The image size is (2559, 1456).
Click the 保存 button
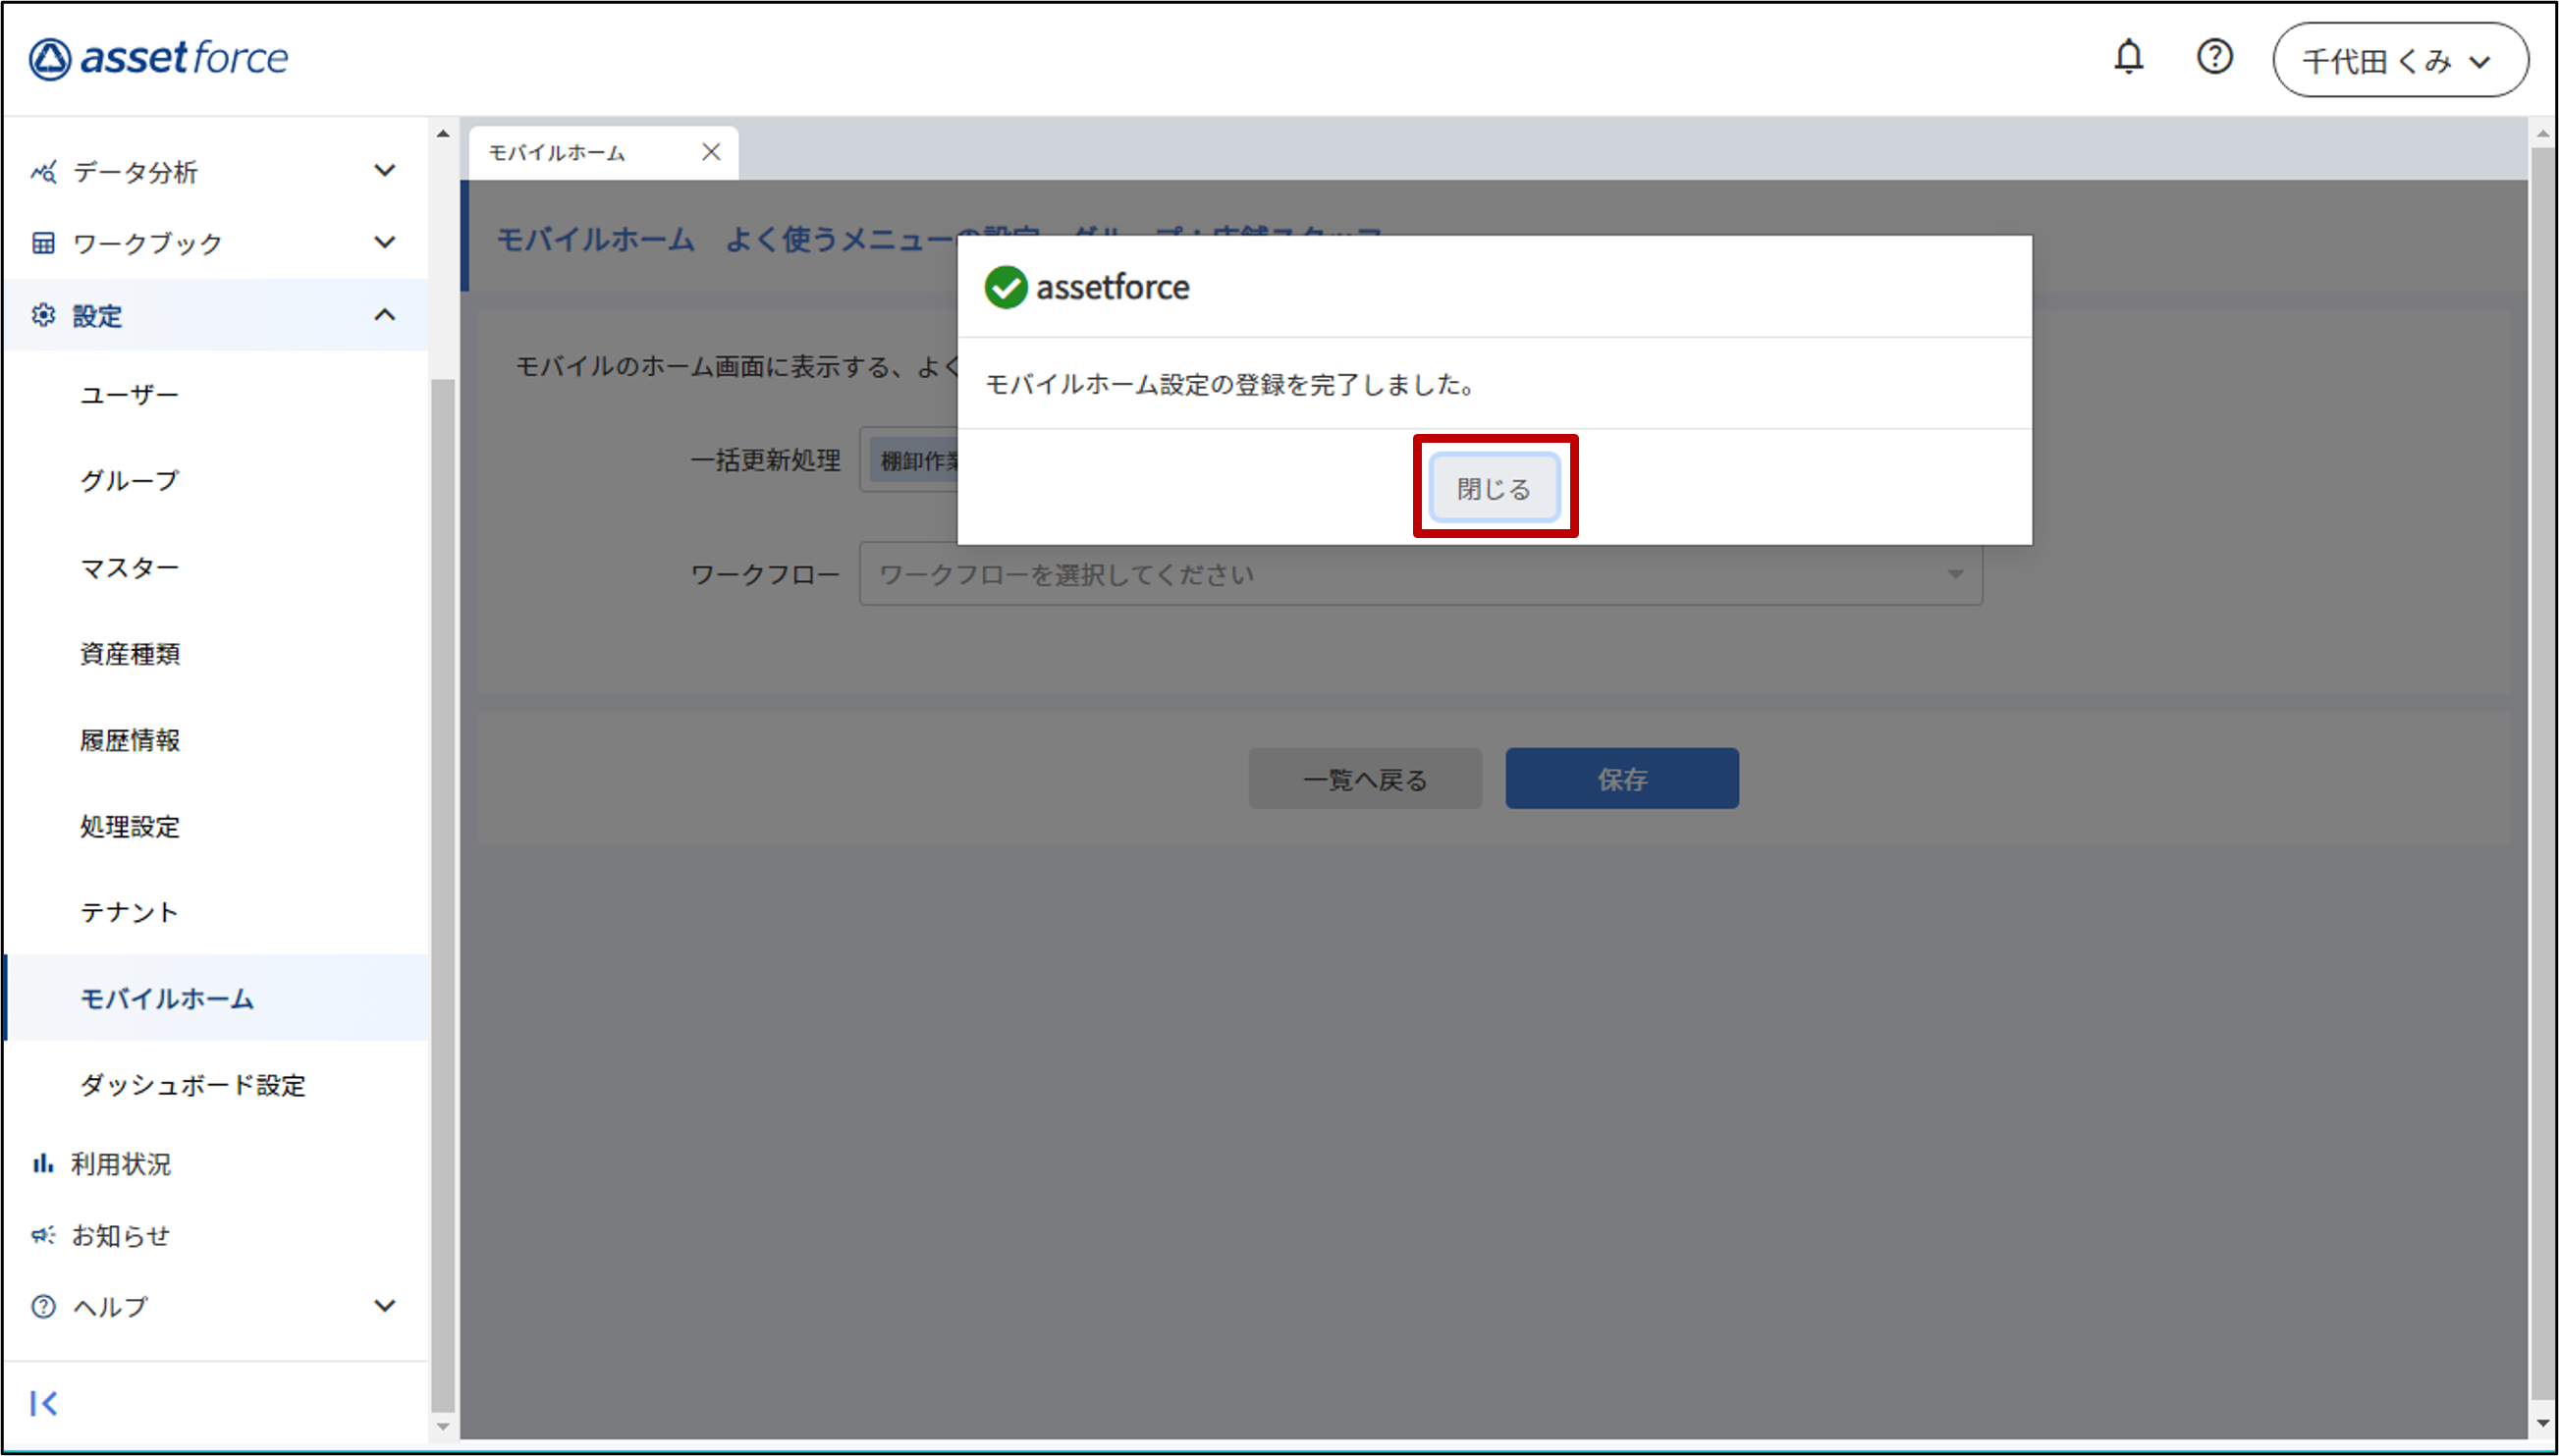click(1621, 779)
